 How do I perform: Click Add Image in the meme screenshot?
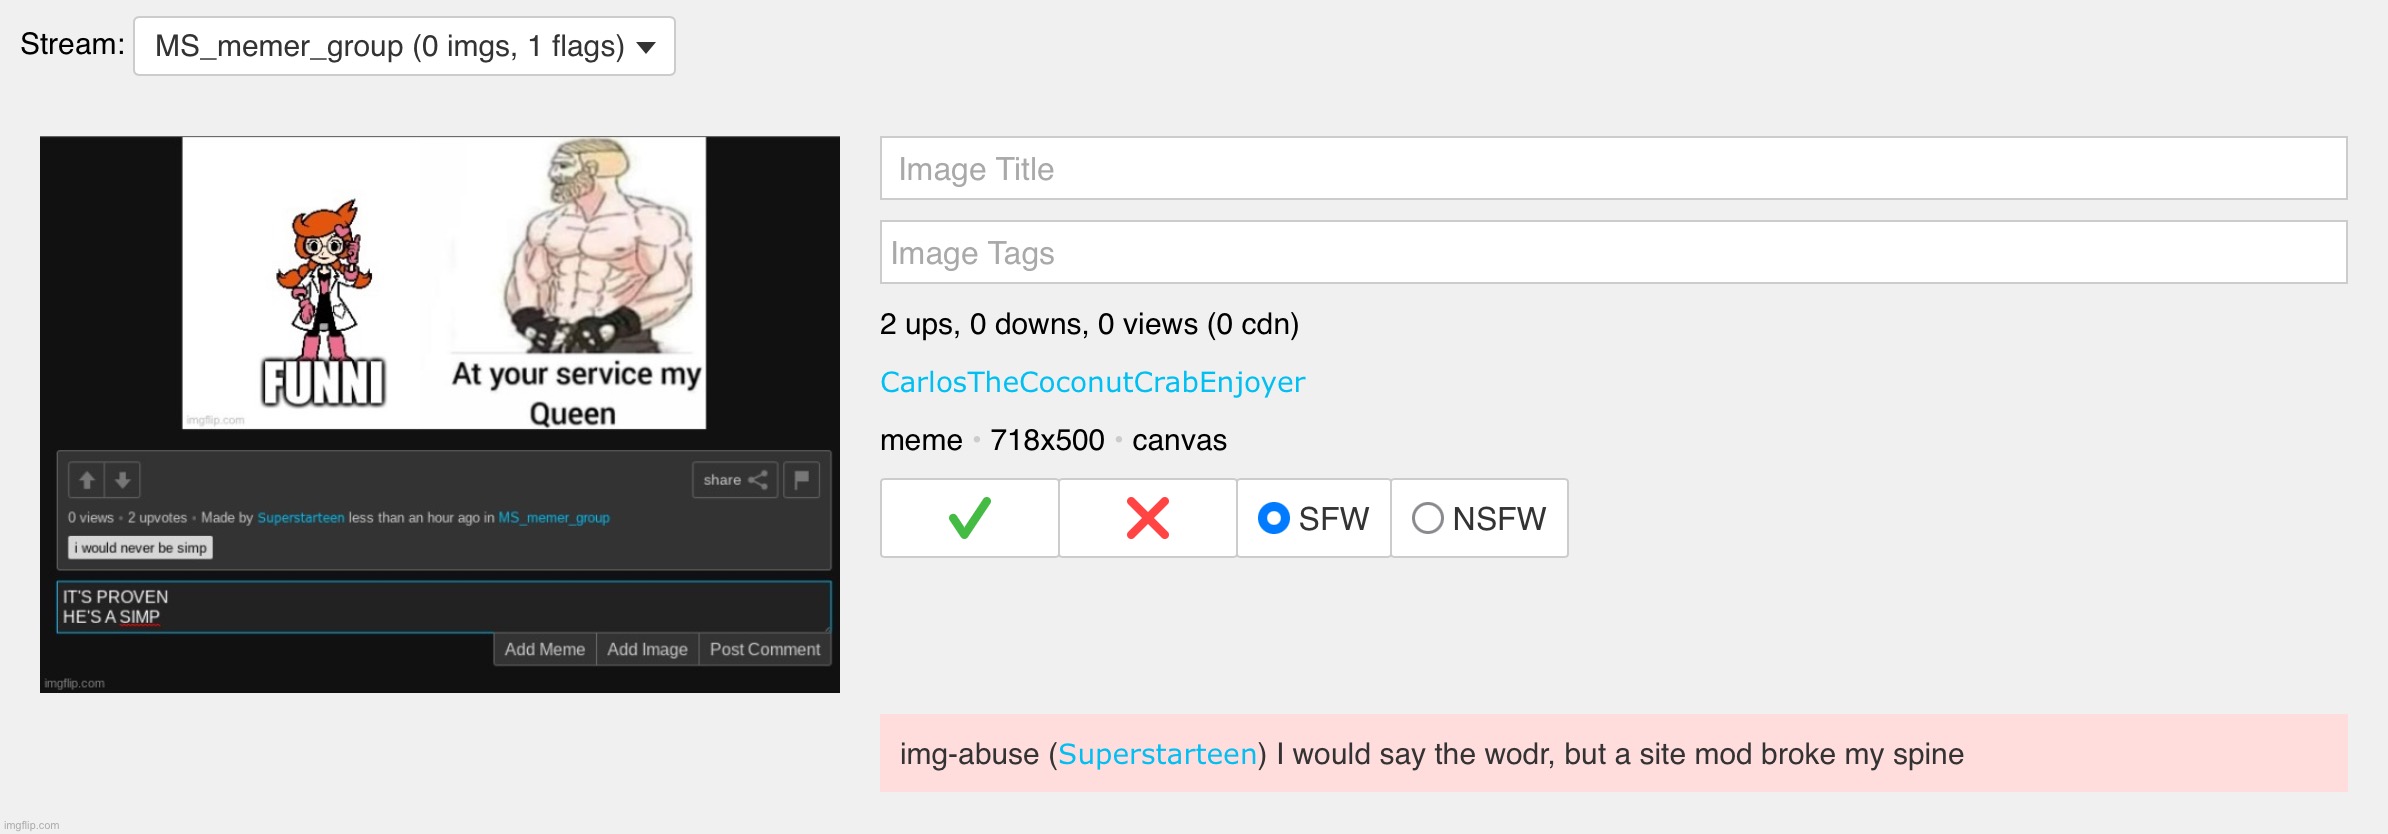pos(647,649)
